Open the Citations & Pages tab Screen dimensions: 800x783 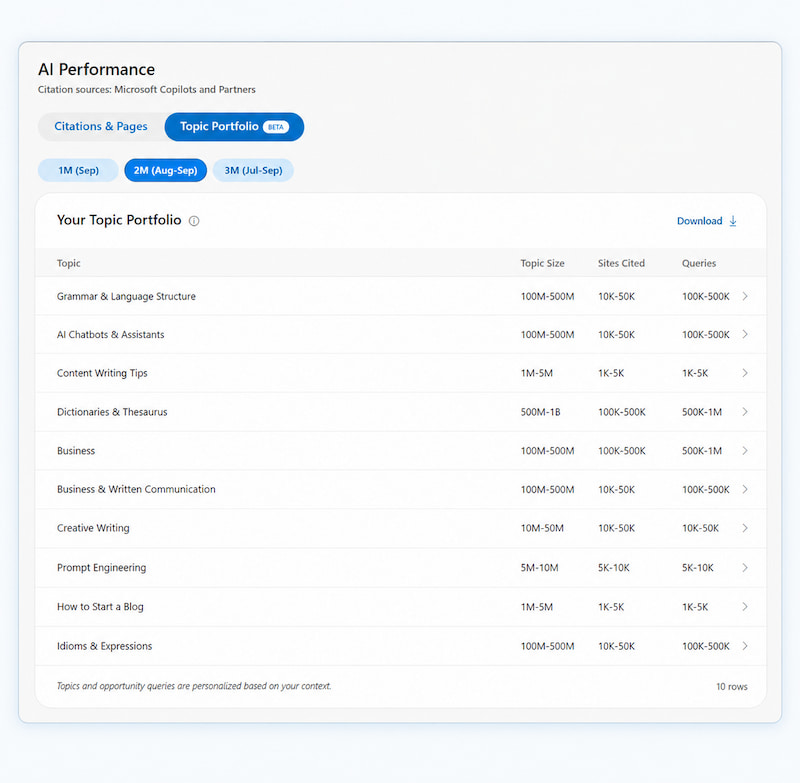101,127
